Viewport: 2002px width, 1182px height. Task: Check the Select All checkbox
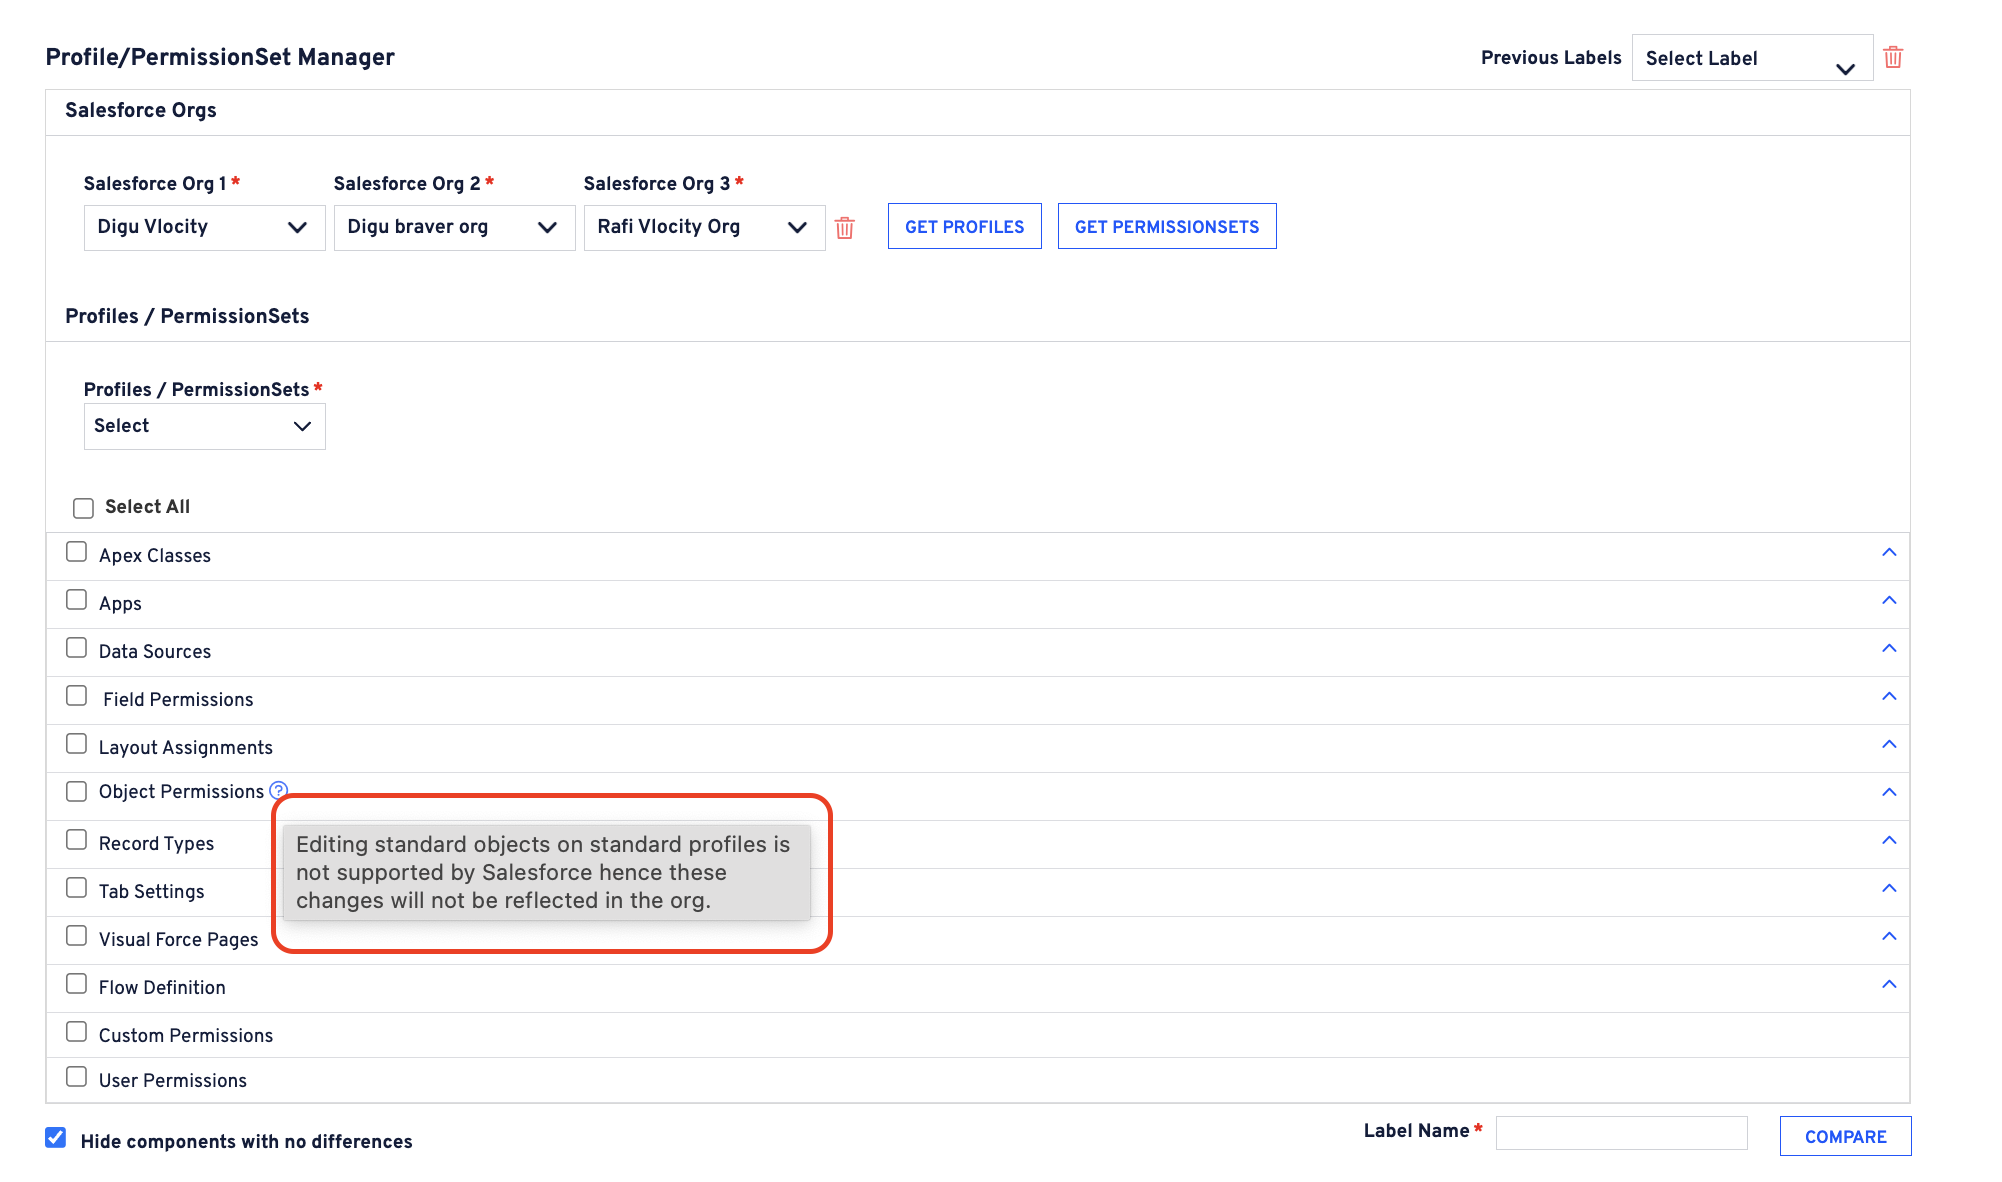(x=84, y=508)
